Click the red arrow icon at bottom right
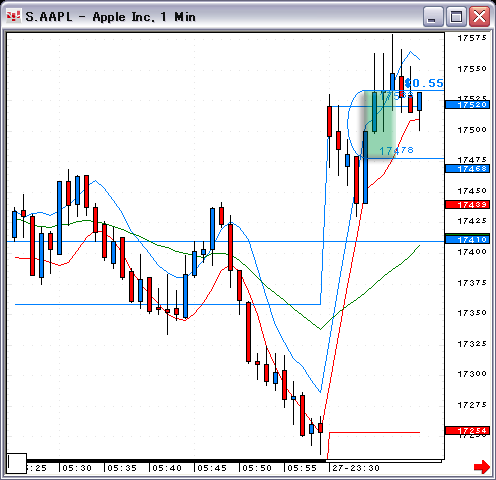This screenshot has width=496, height=480. pos(482,467)
